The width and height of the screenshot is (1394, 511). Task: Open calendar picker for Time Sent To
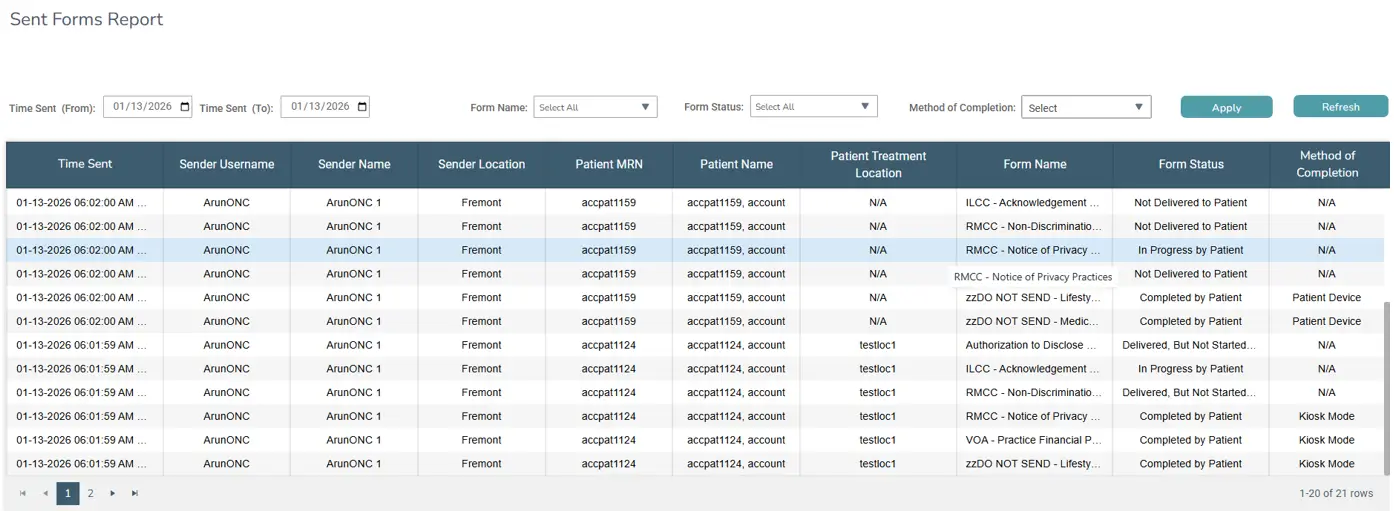click(x=362, y=107)
